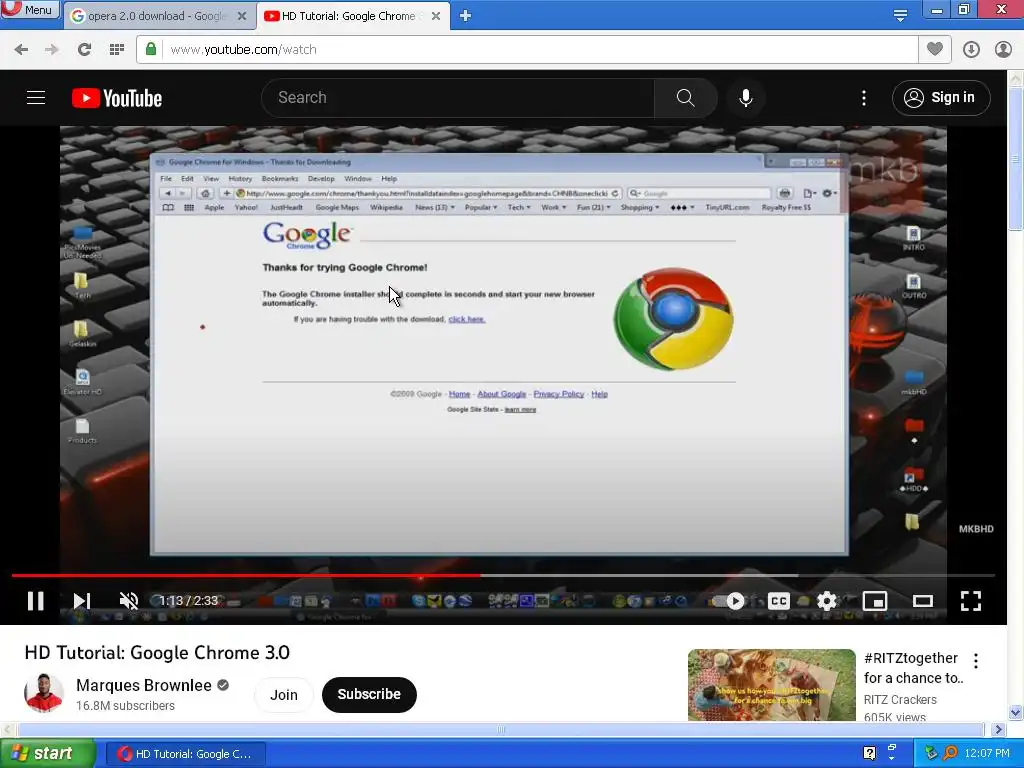
Task: Click the Join button
Action: click(284, 695)
